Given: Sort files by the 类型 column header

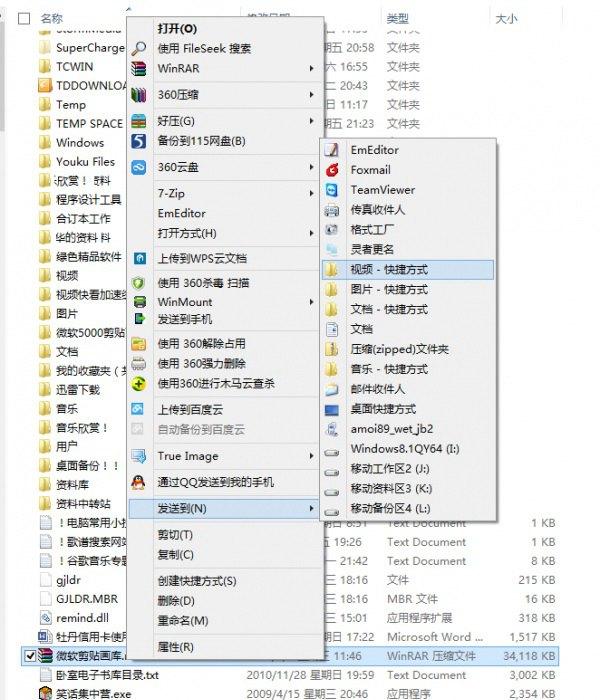Looking at the screenshot, I should click(x=397, y=19).
